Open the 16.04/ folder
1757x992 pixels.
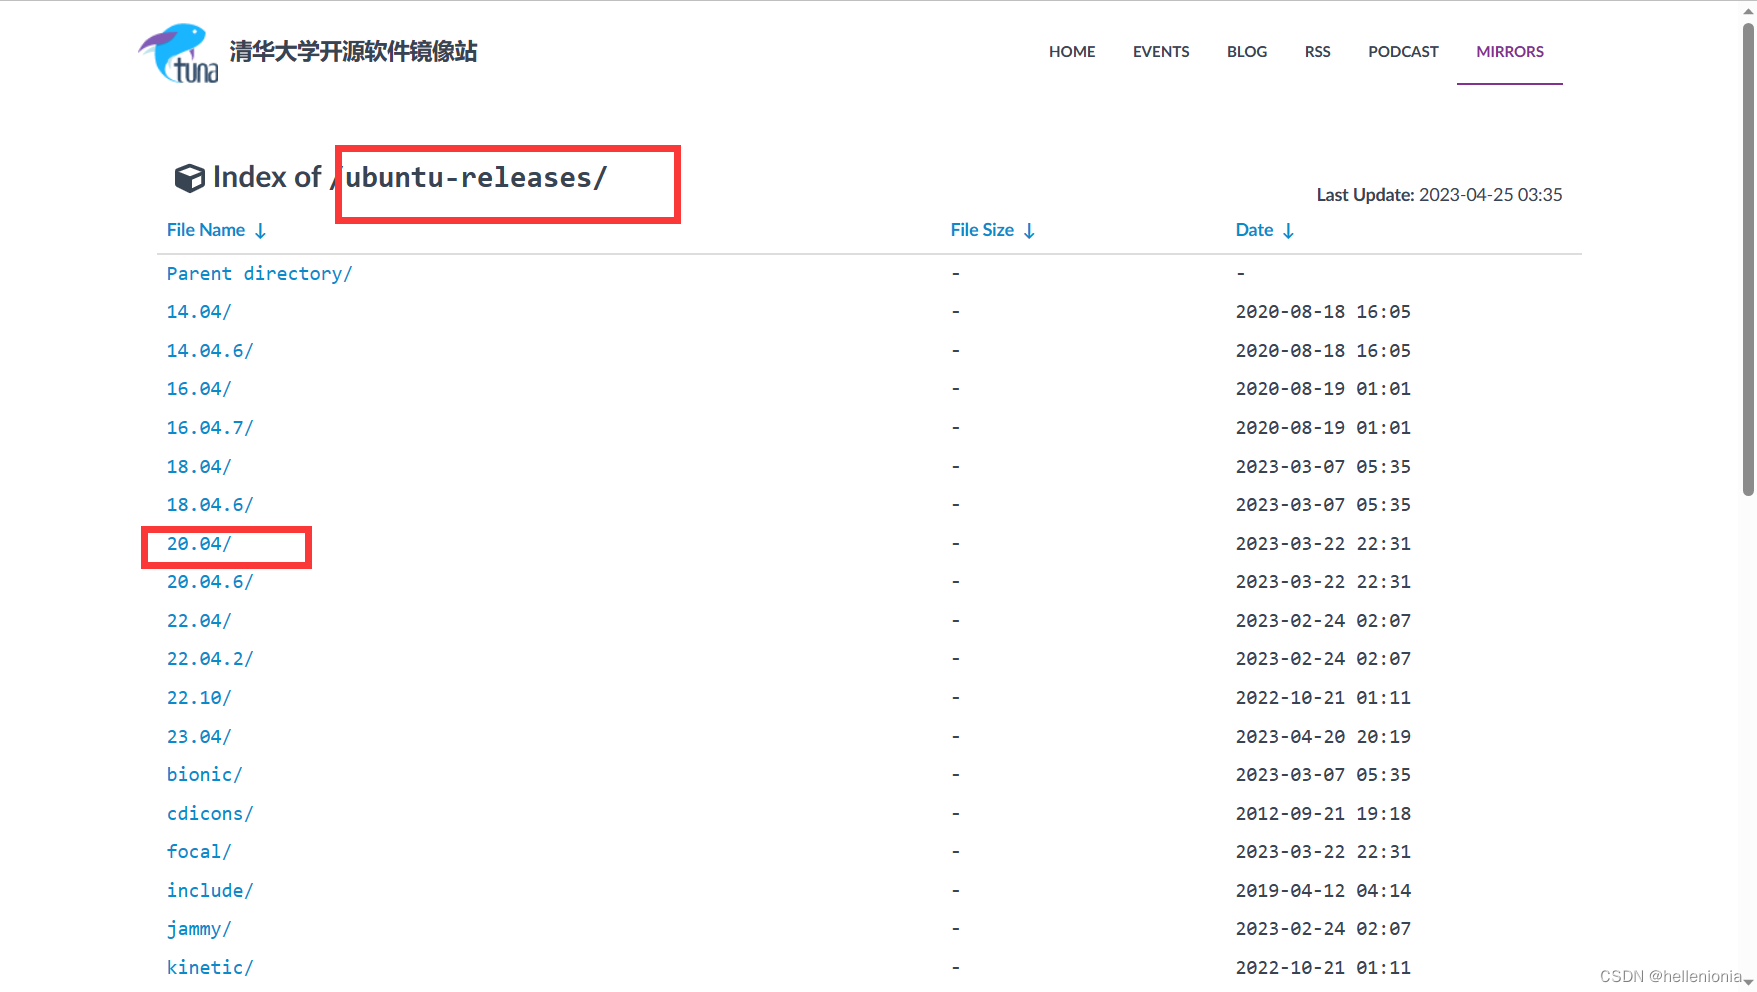click(x=199, y=389)
